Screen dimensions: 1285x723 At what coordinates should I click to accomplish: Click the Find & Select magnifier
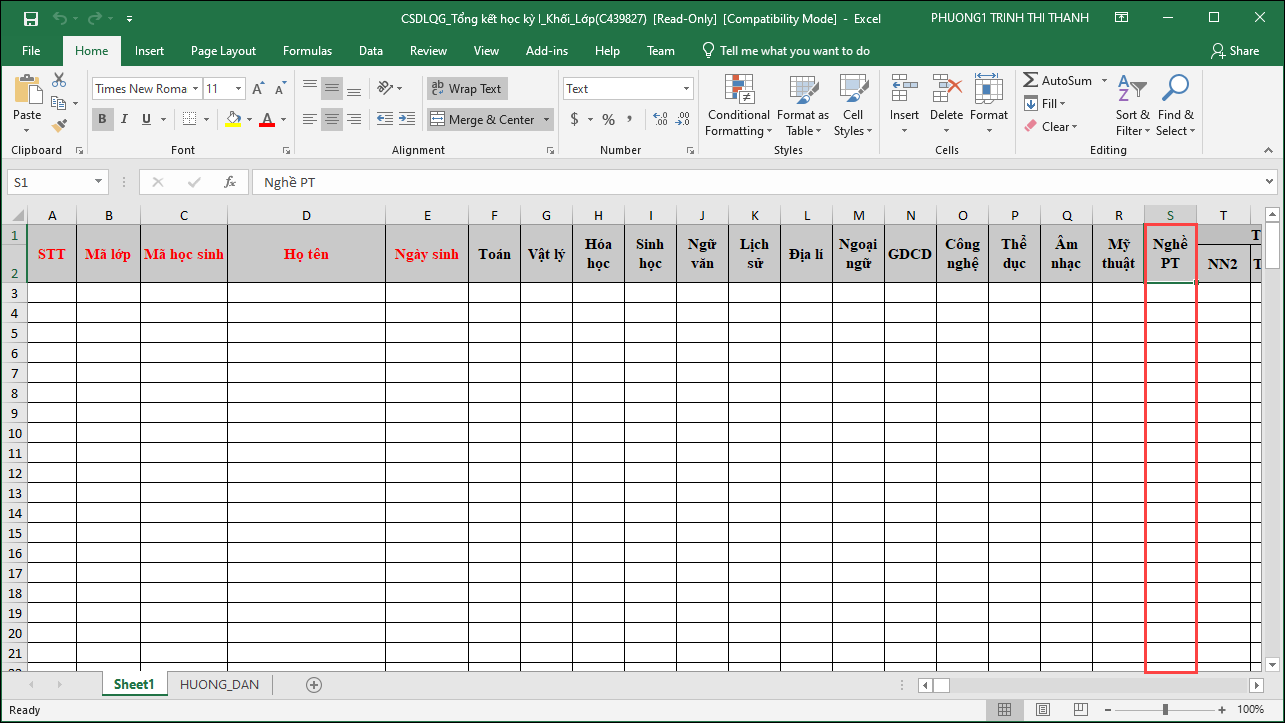1175,107
